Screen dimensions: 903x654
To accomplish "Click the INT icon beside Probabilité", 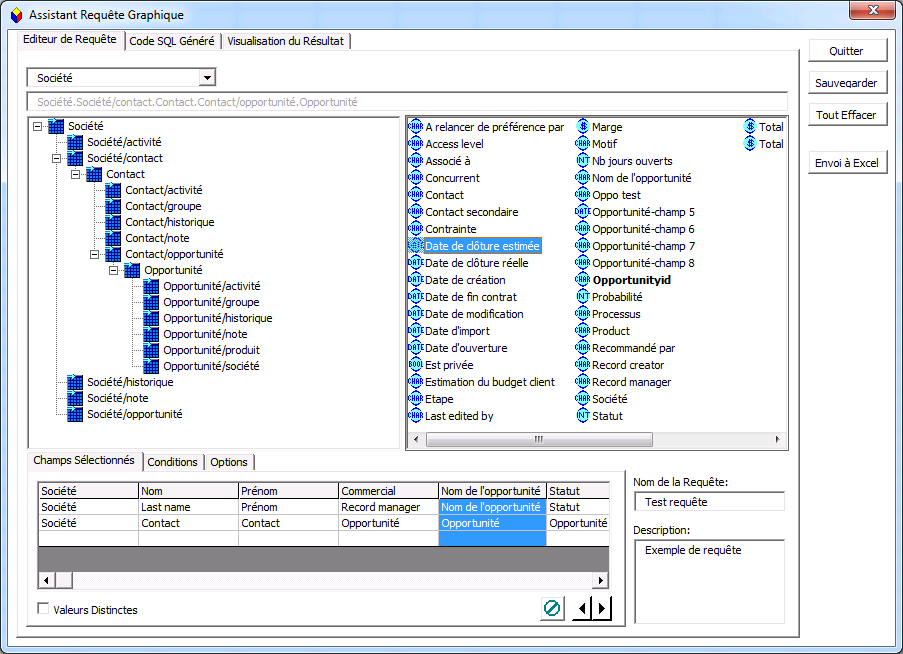I will tap(582, 297).
